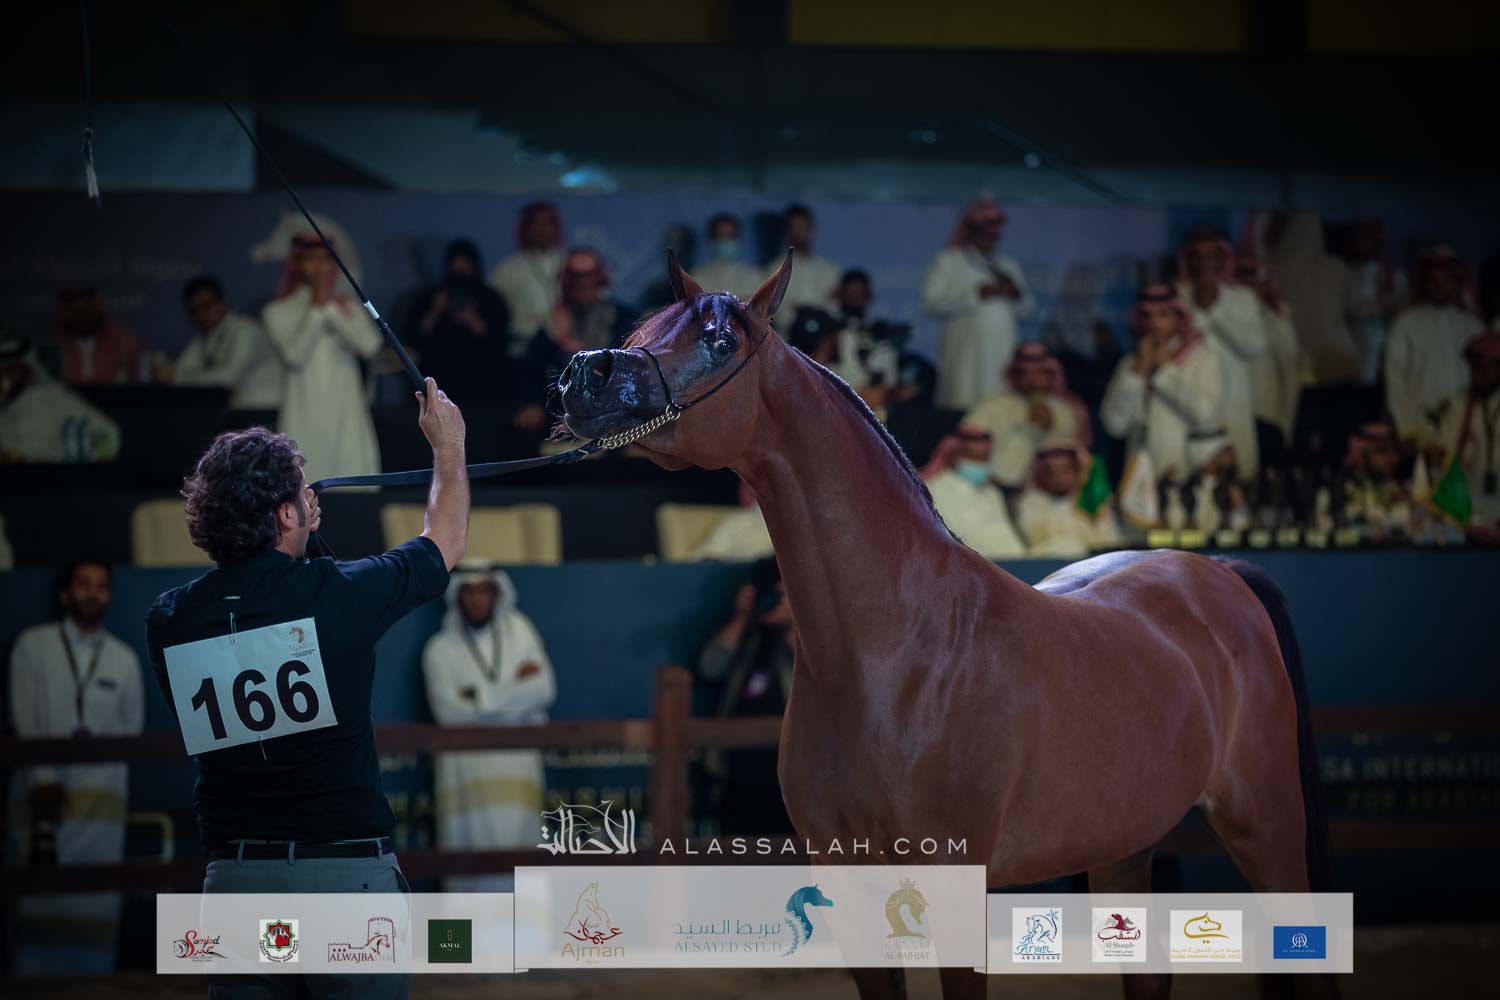Click the handler's raised hand holding whip

(438, 408)
